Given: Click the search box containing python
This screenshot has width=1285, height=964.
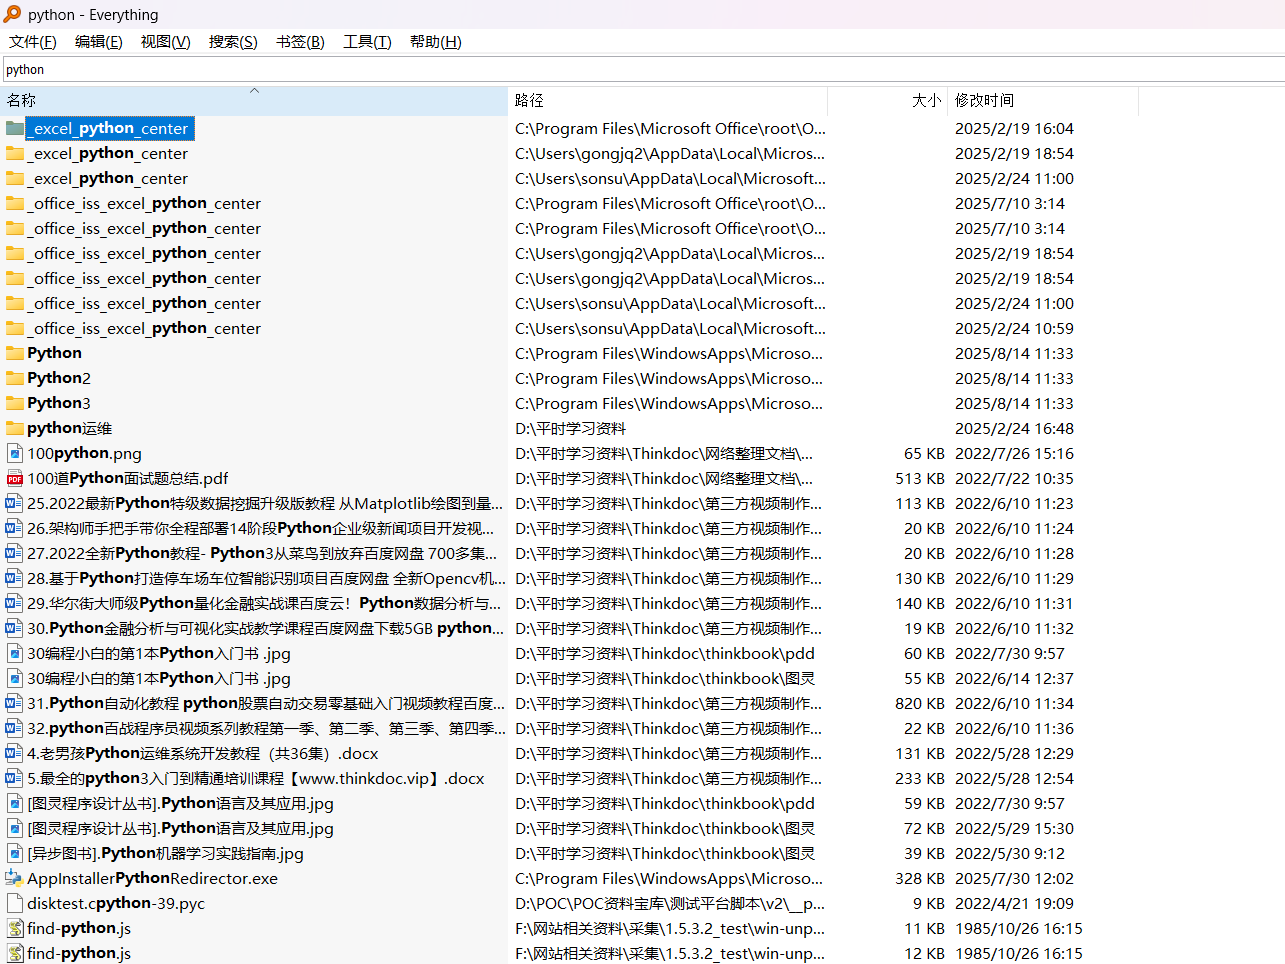Looking at the screenshot, I should click(x=643, y=69).
